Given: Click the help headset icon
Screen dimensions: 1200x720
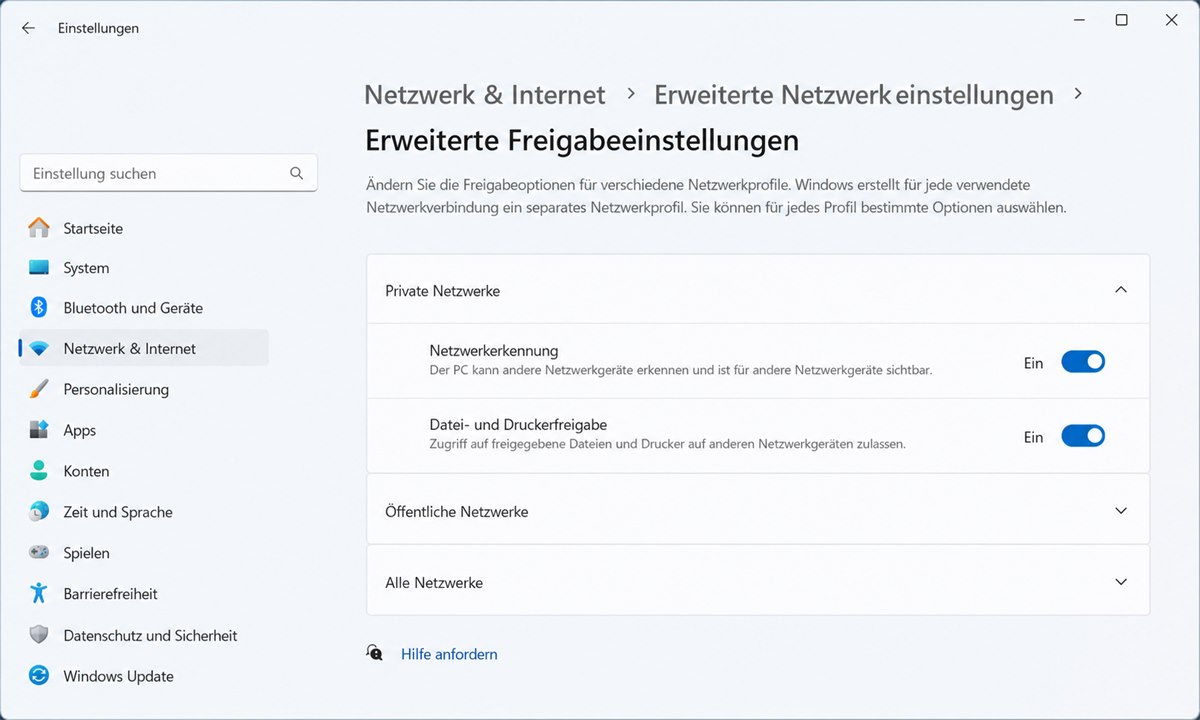Looking at the screenshot, I should pos(375,654).
